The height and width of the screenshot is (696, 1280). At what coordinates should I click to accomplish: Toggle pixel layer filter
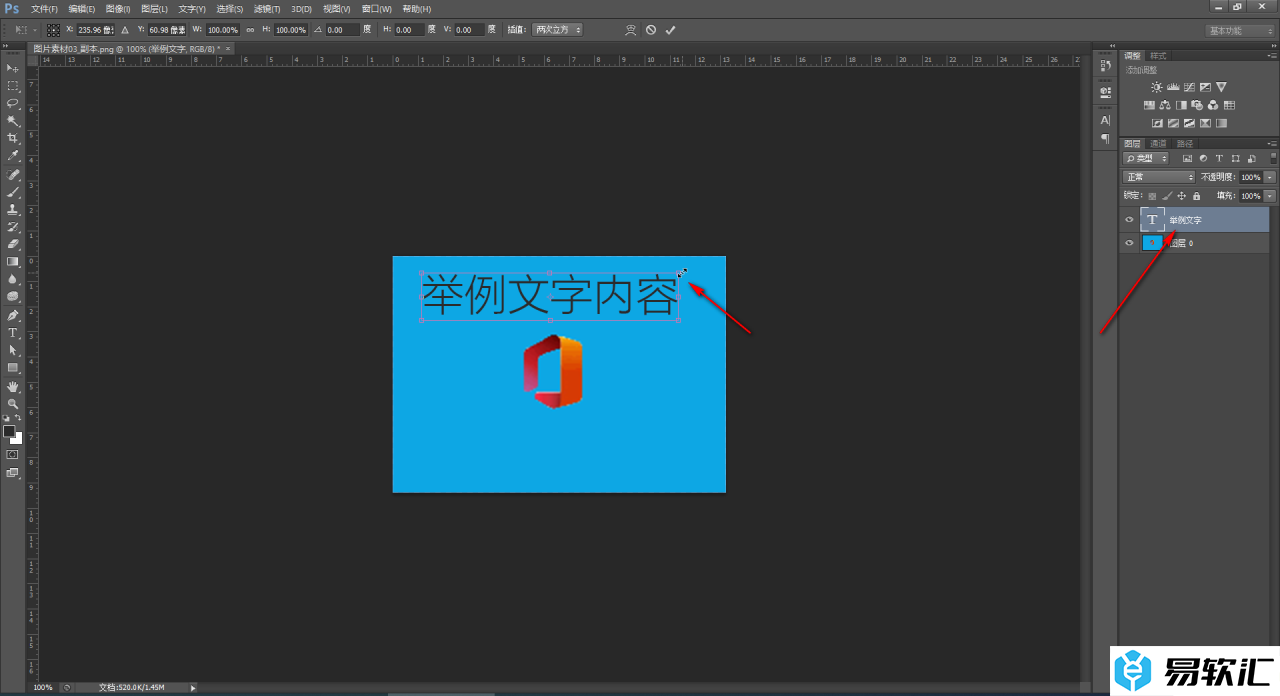pyautogui.click(x=1187, y=158)
